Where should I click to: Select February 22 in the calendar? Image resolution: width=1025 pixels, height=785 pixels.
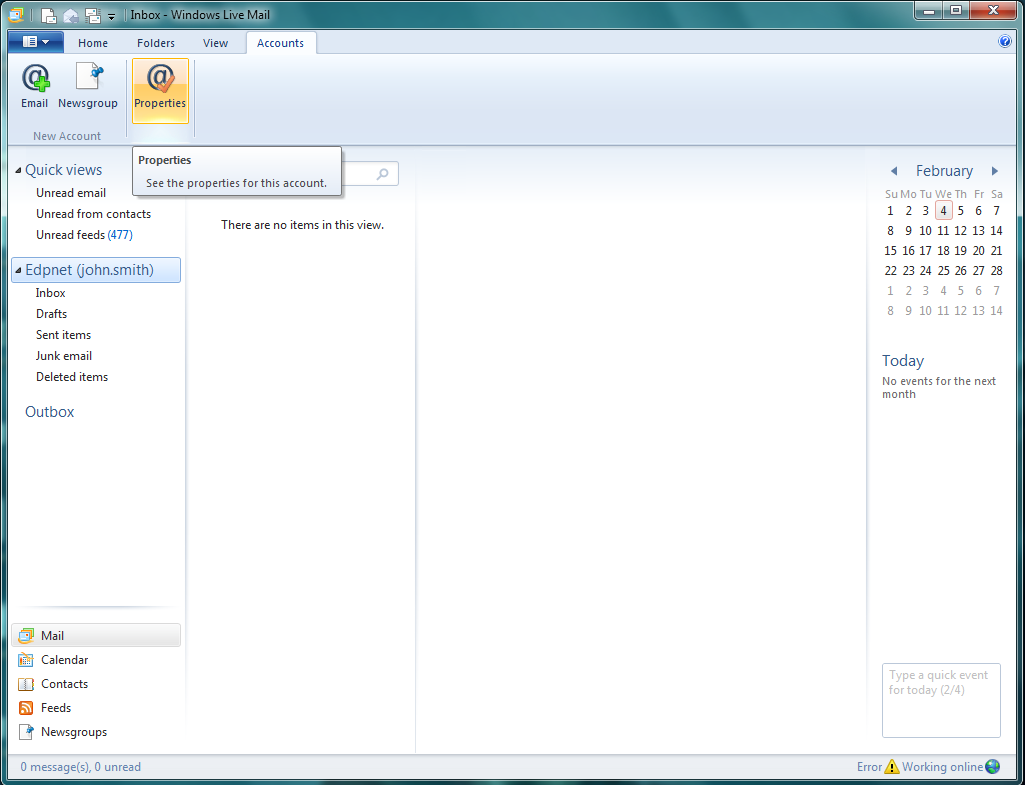[890, 271]
